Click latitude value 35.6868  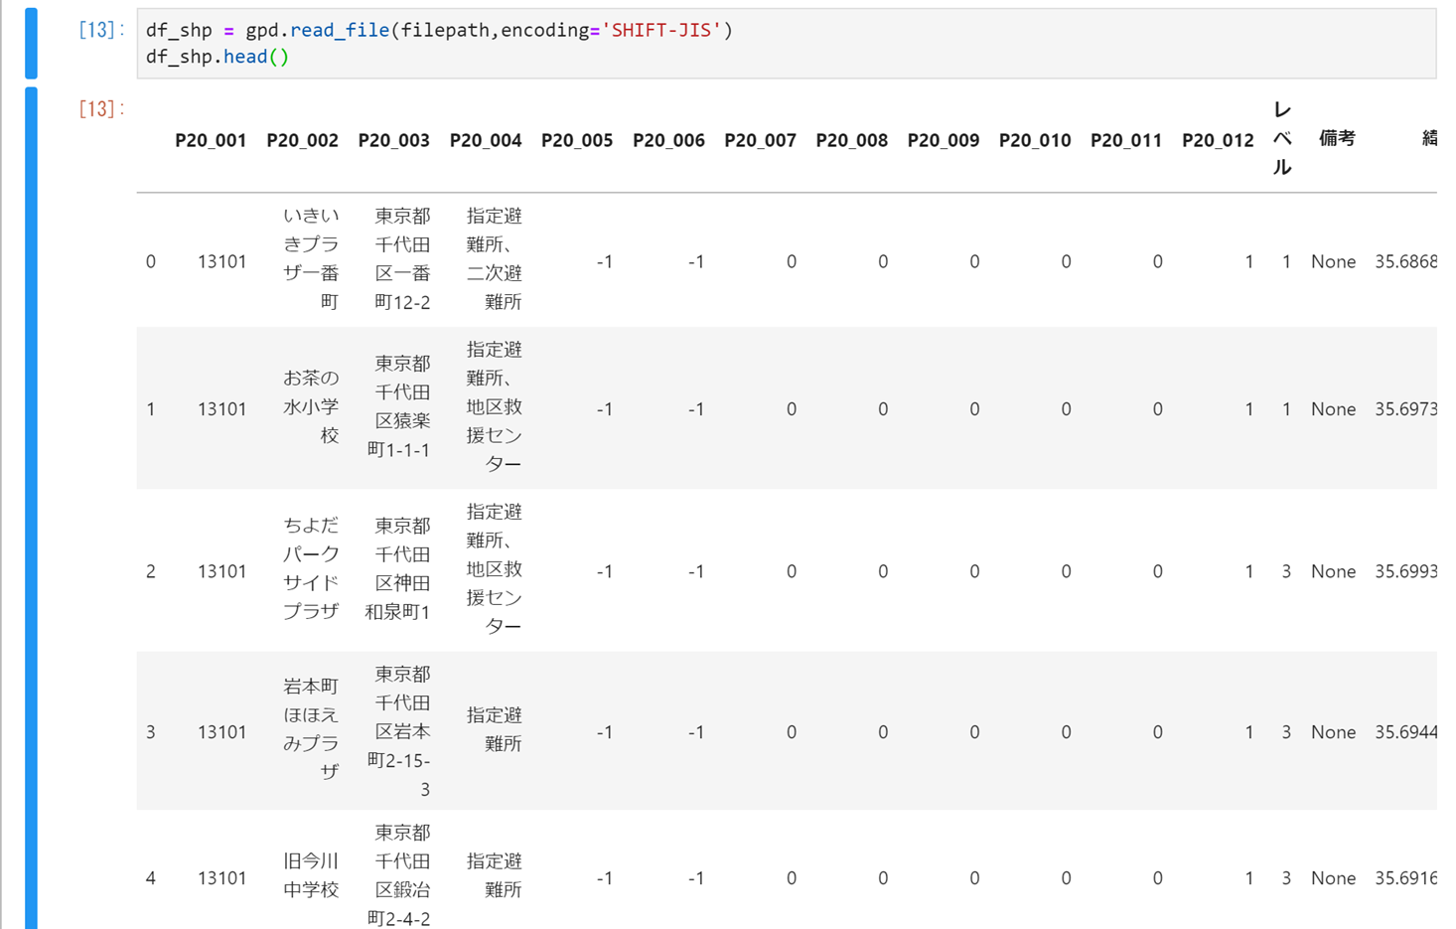tap(1405, 262)
